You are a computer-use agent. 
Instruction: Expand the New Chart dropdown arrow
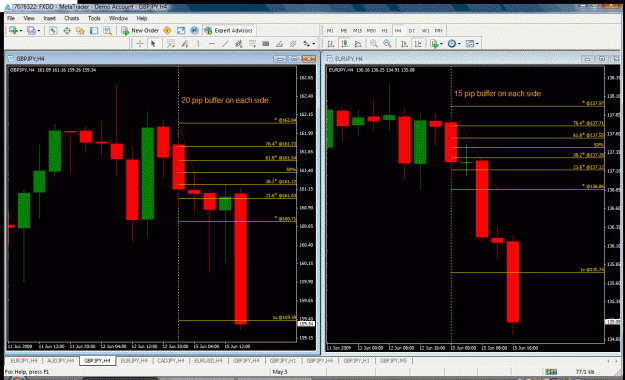coord(21,31)
